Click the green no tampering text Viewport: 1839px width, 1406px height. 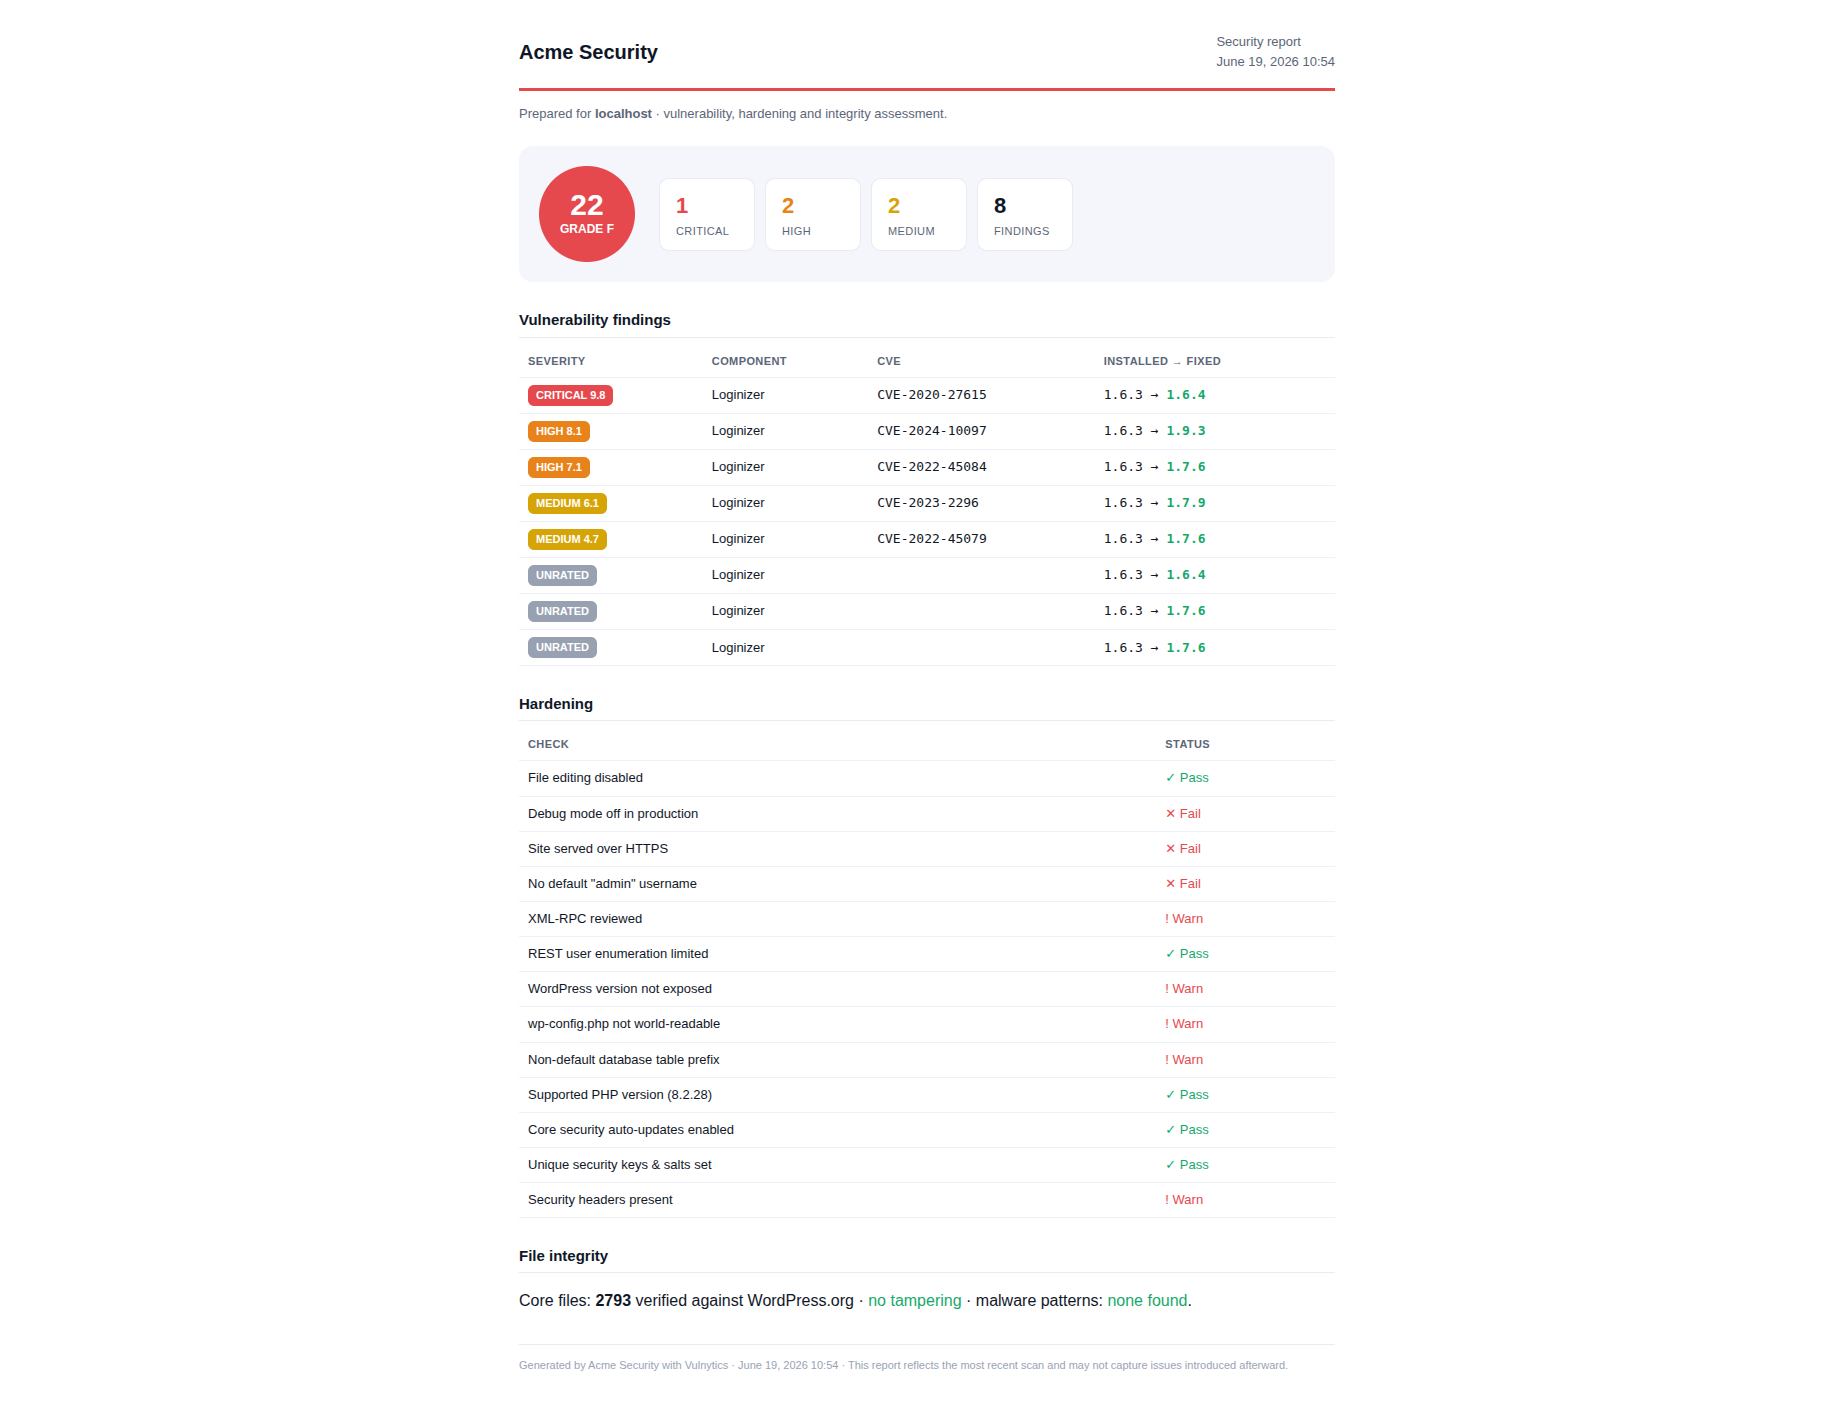914,1301
